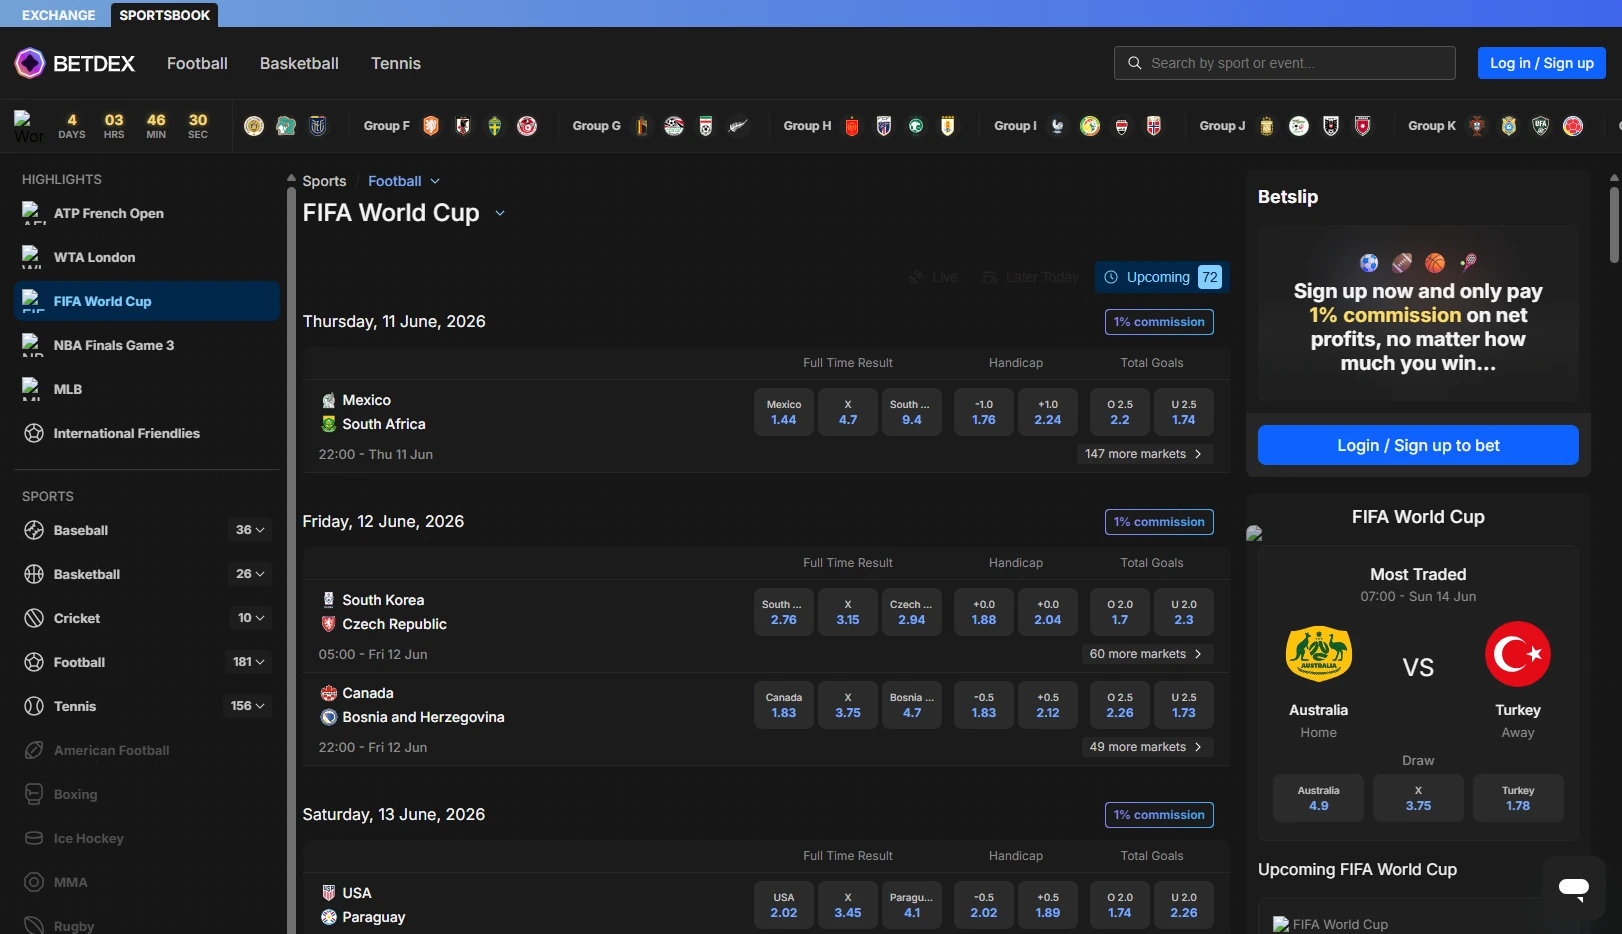Click Login / Sign up to bet
The height and width of the screenshot is (934, 1622).
coord(1418,445)
